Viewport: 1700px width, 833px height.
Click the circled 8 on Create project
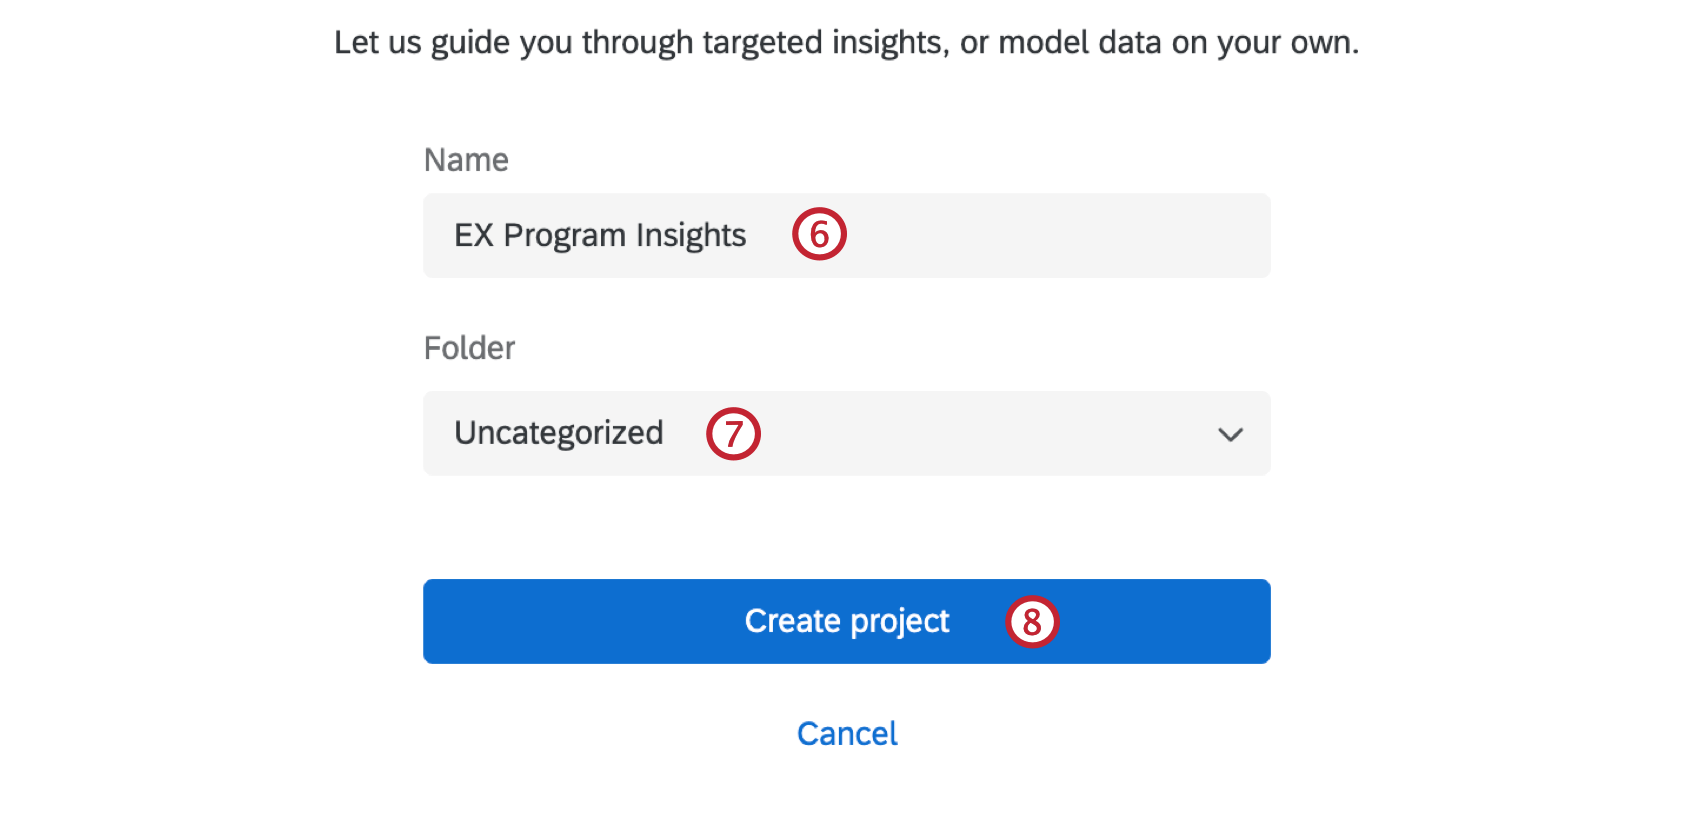click(1032, 621)
